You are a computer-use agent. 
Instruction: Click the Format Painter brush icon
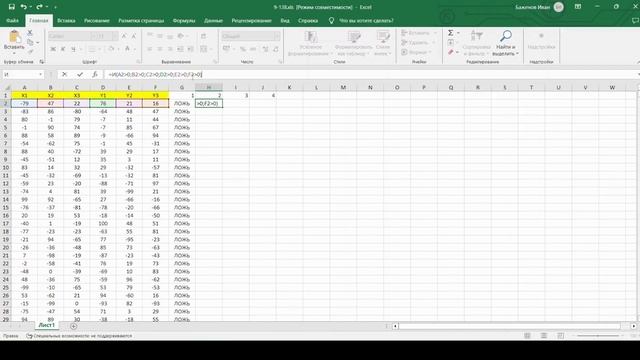pyautogui.click(x=30, y=51)
